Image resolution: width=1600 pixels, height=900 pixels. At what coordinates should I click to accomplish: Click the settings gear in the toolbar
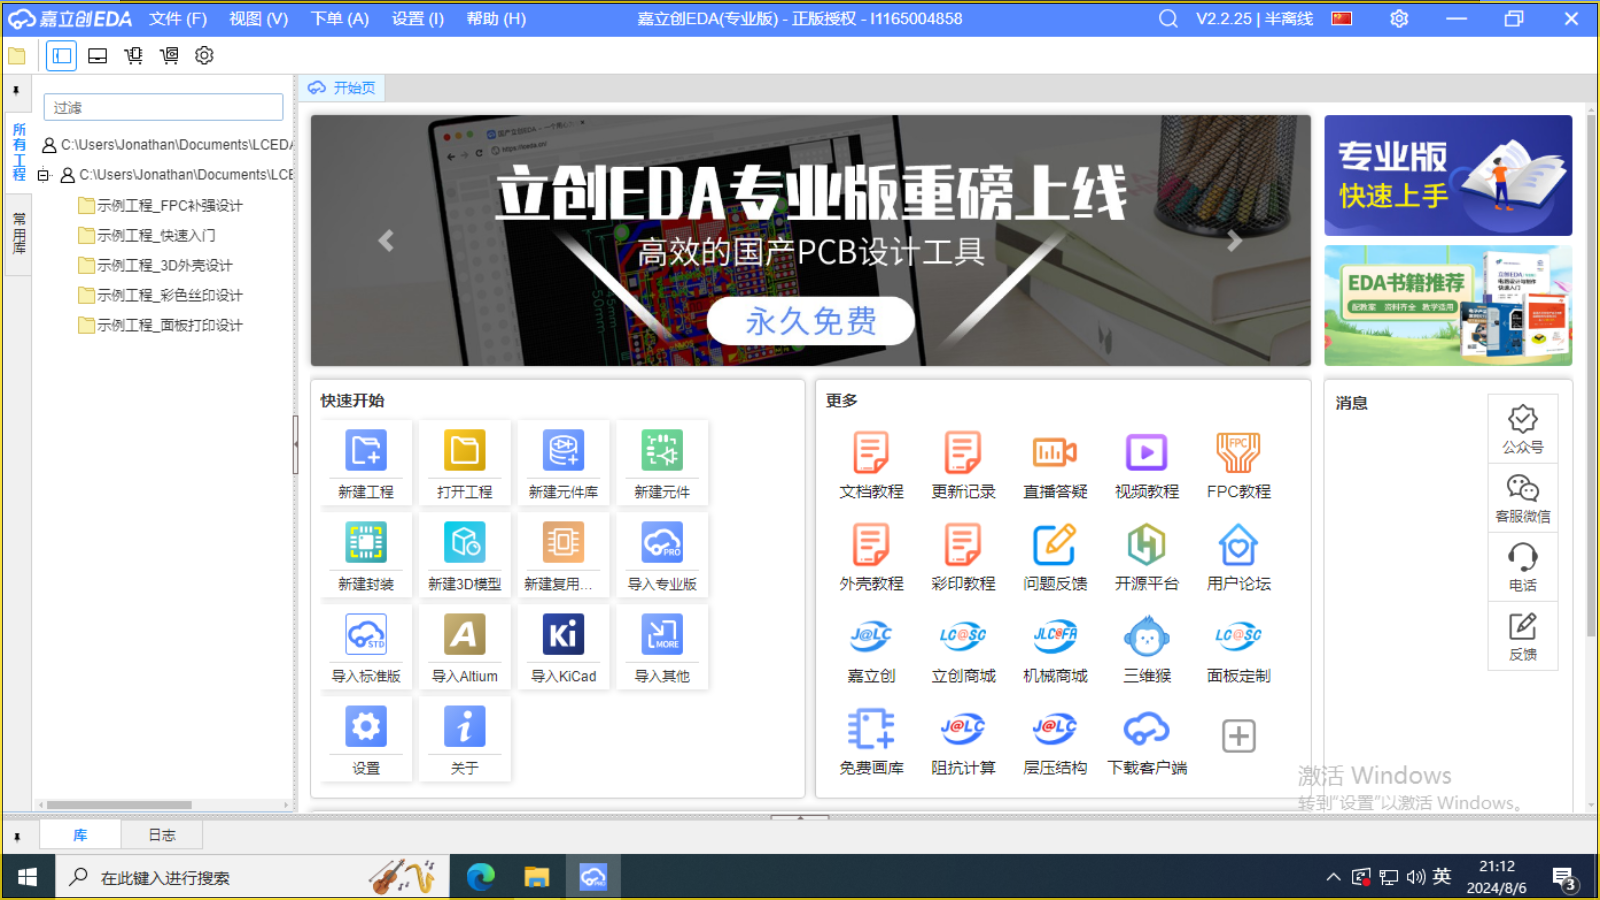(x=204, y=56)
